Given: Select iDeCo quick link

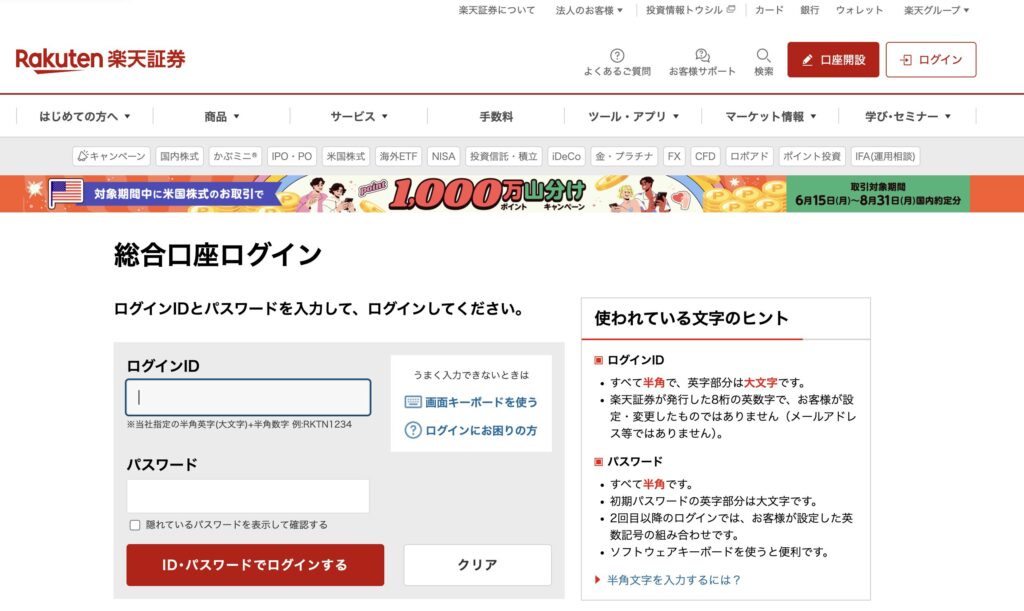Looking at the screenshot, I should (x=566, y=156).
